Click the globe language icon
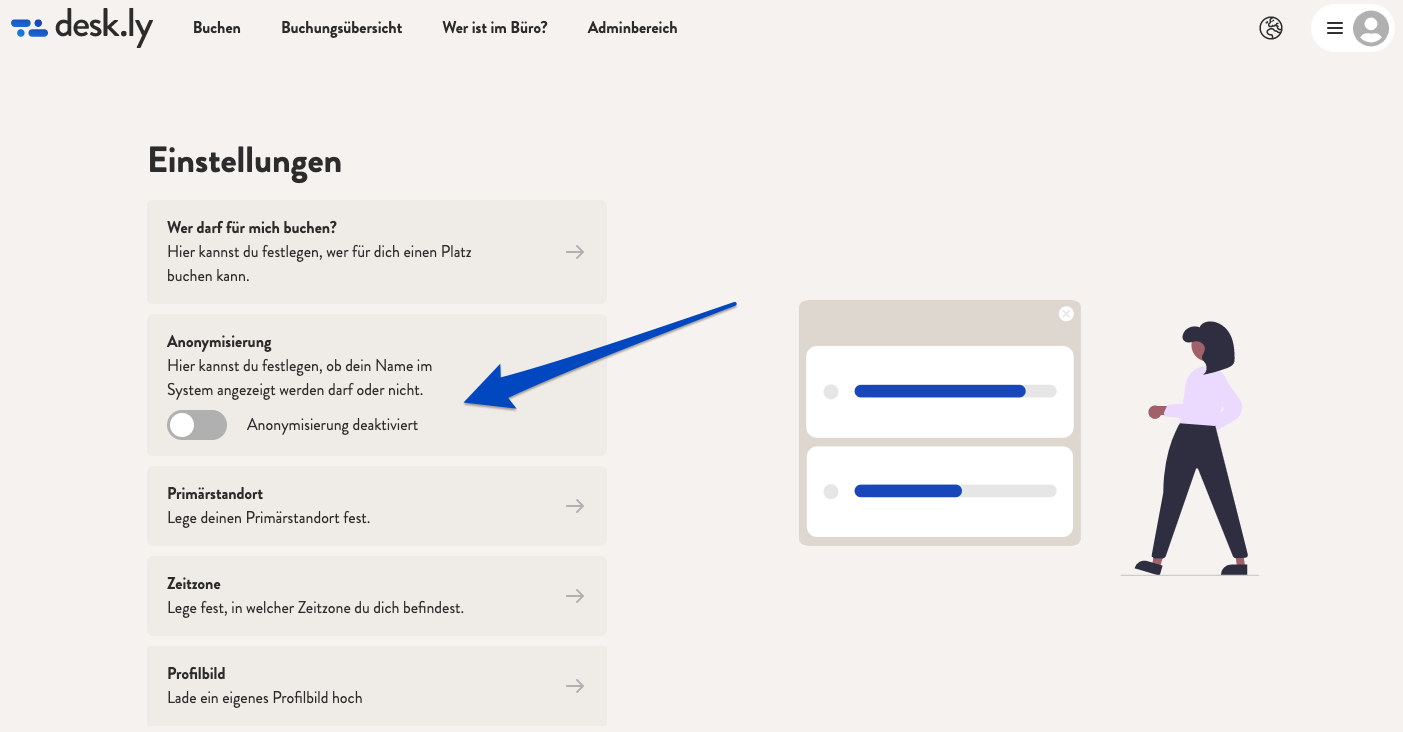 (1271, 28)
